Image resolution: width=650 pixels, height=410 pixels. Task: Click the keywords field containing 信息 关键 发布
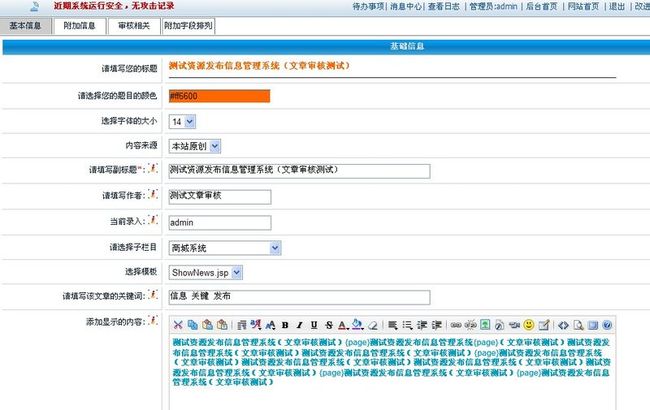click(x=299, y=297)
